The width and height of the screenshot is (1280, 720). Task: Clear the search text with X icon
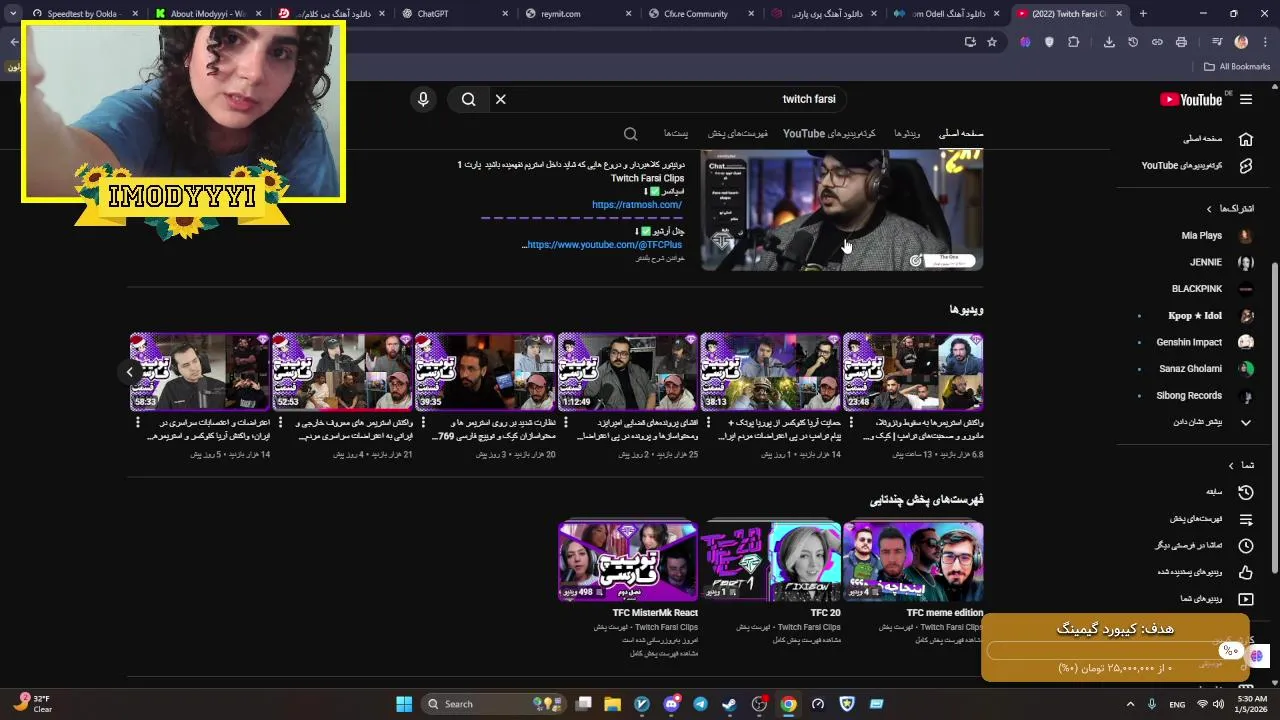[501, 99]
